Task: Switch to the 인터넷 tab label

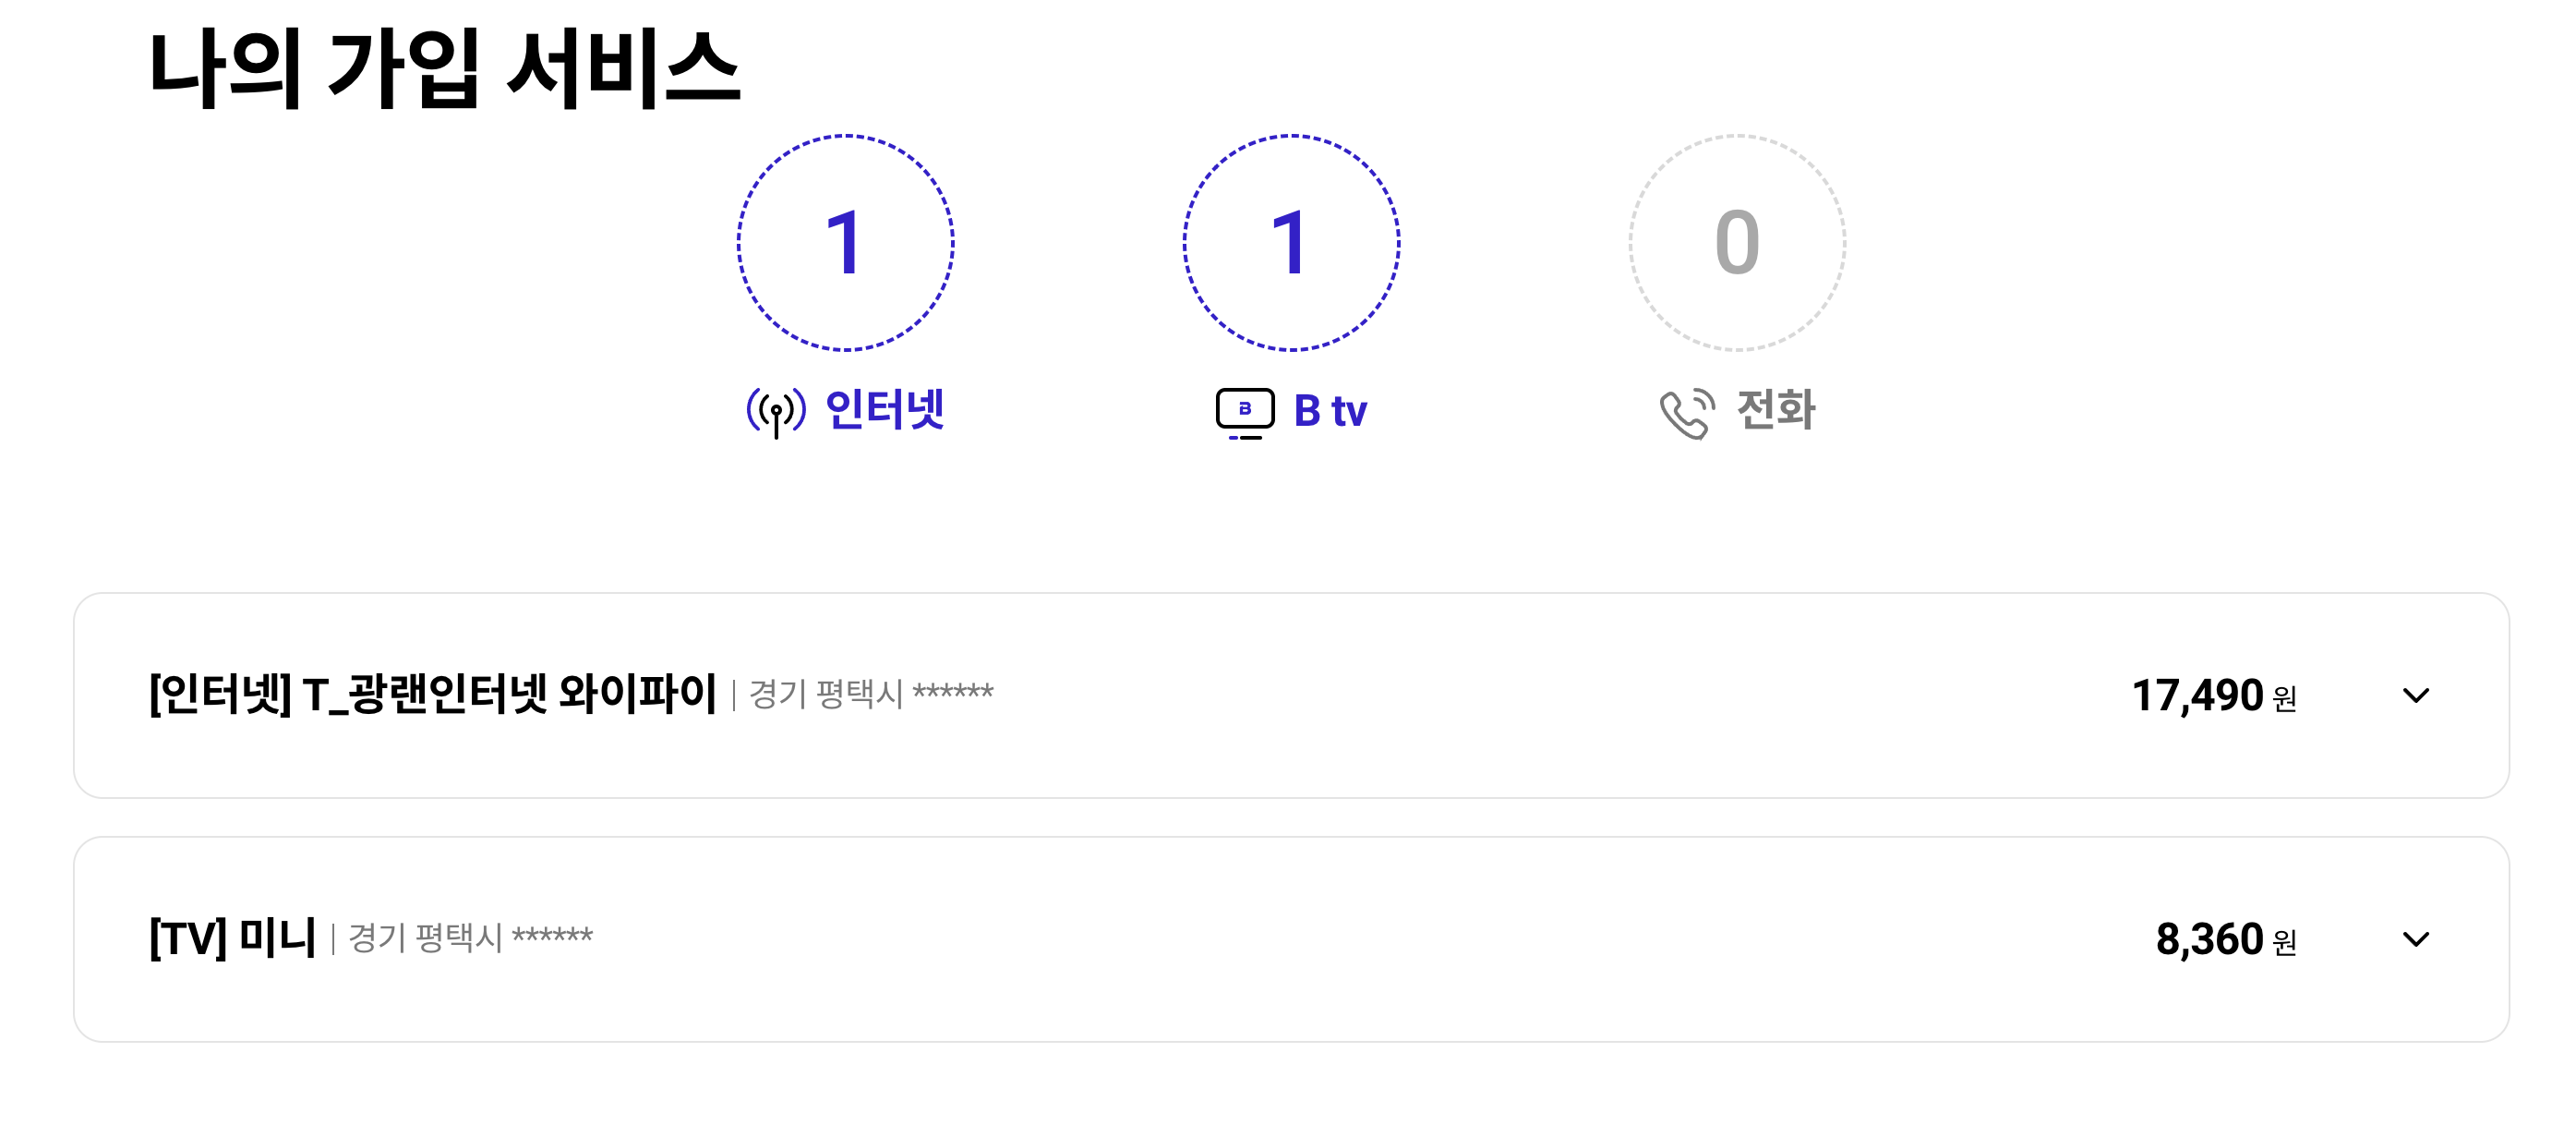Action: (x=885, y=410)
